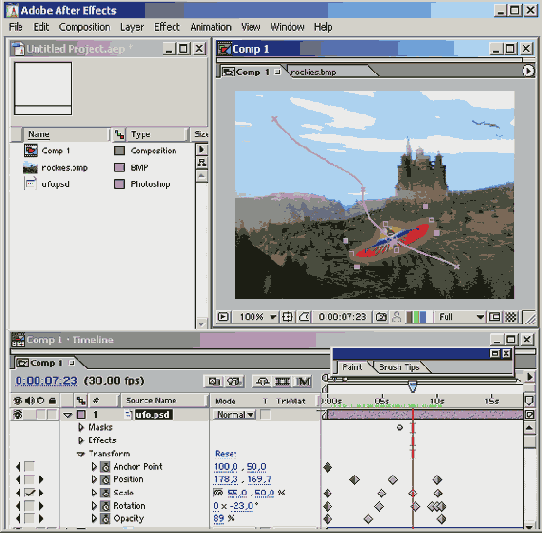Click the draft 3D timeline button
The image size is (542, 533).
235,381
